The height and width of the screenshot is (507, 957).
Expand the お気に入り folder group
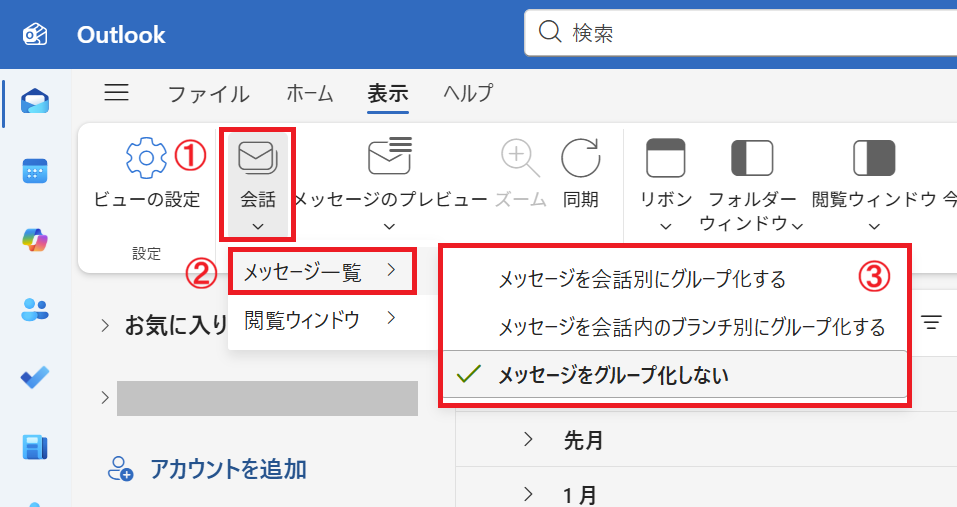pos(105,326)
